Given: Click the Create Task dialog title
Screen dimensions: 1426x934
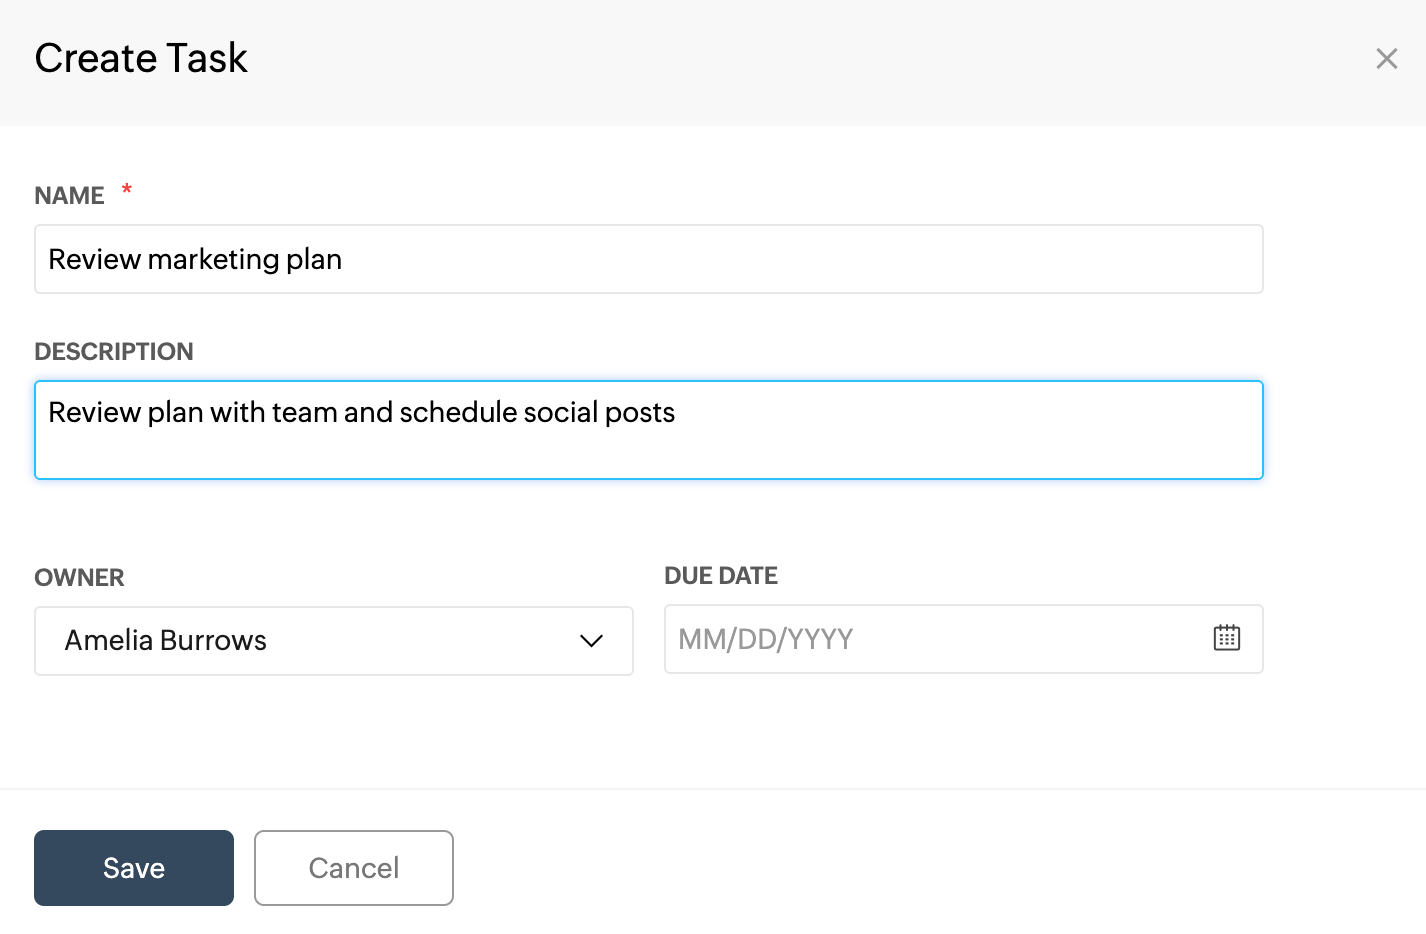Looking at the screenshot, I should click(141, 58).
